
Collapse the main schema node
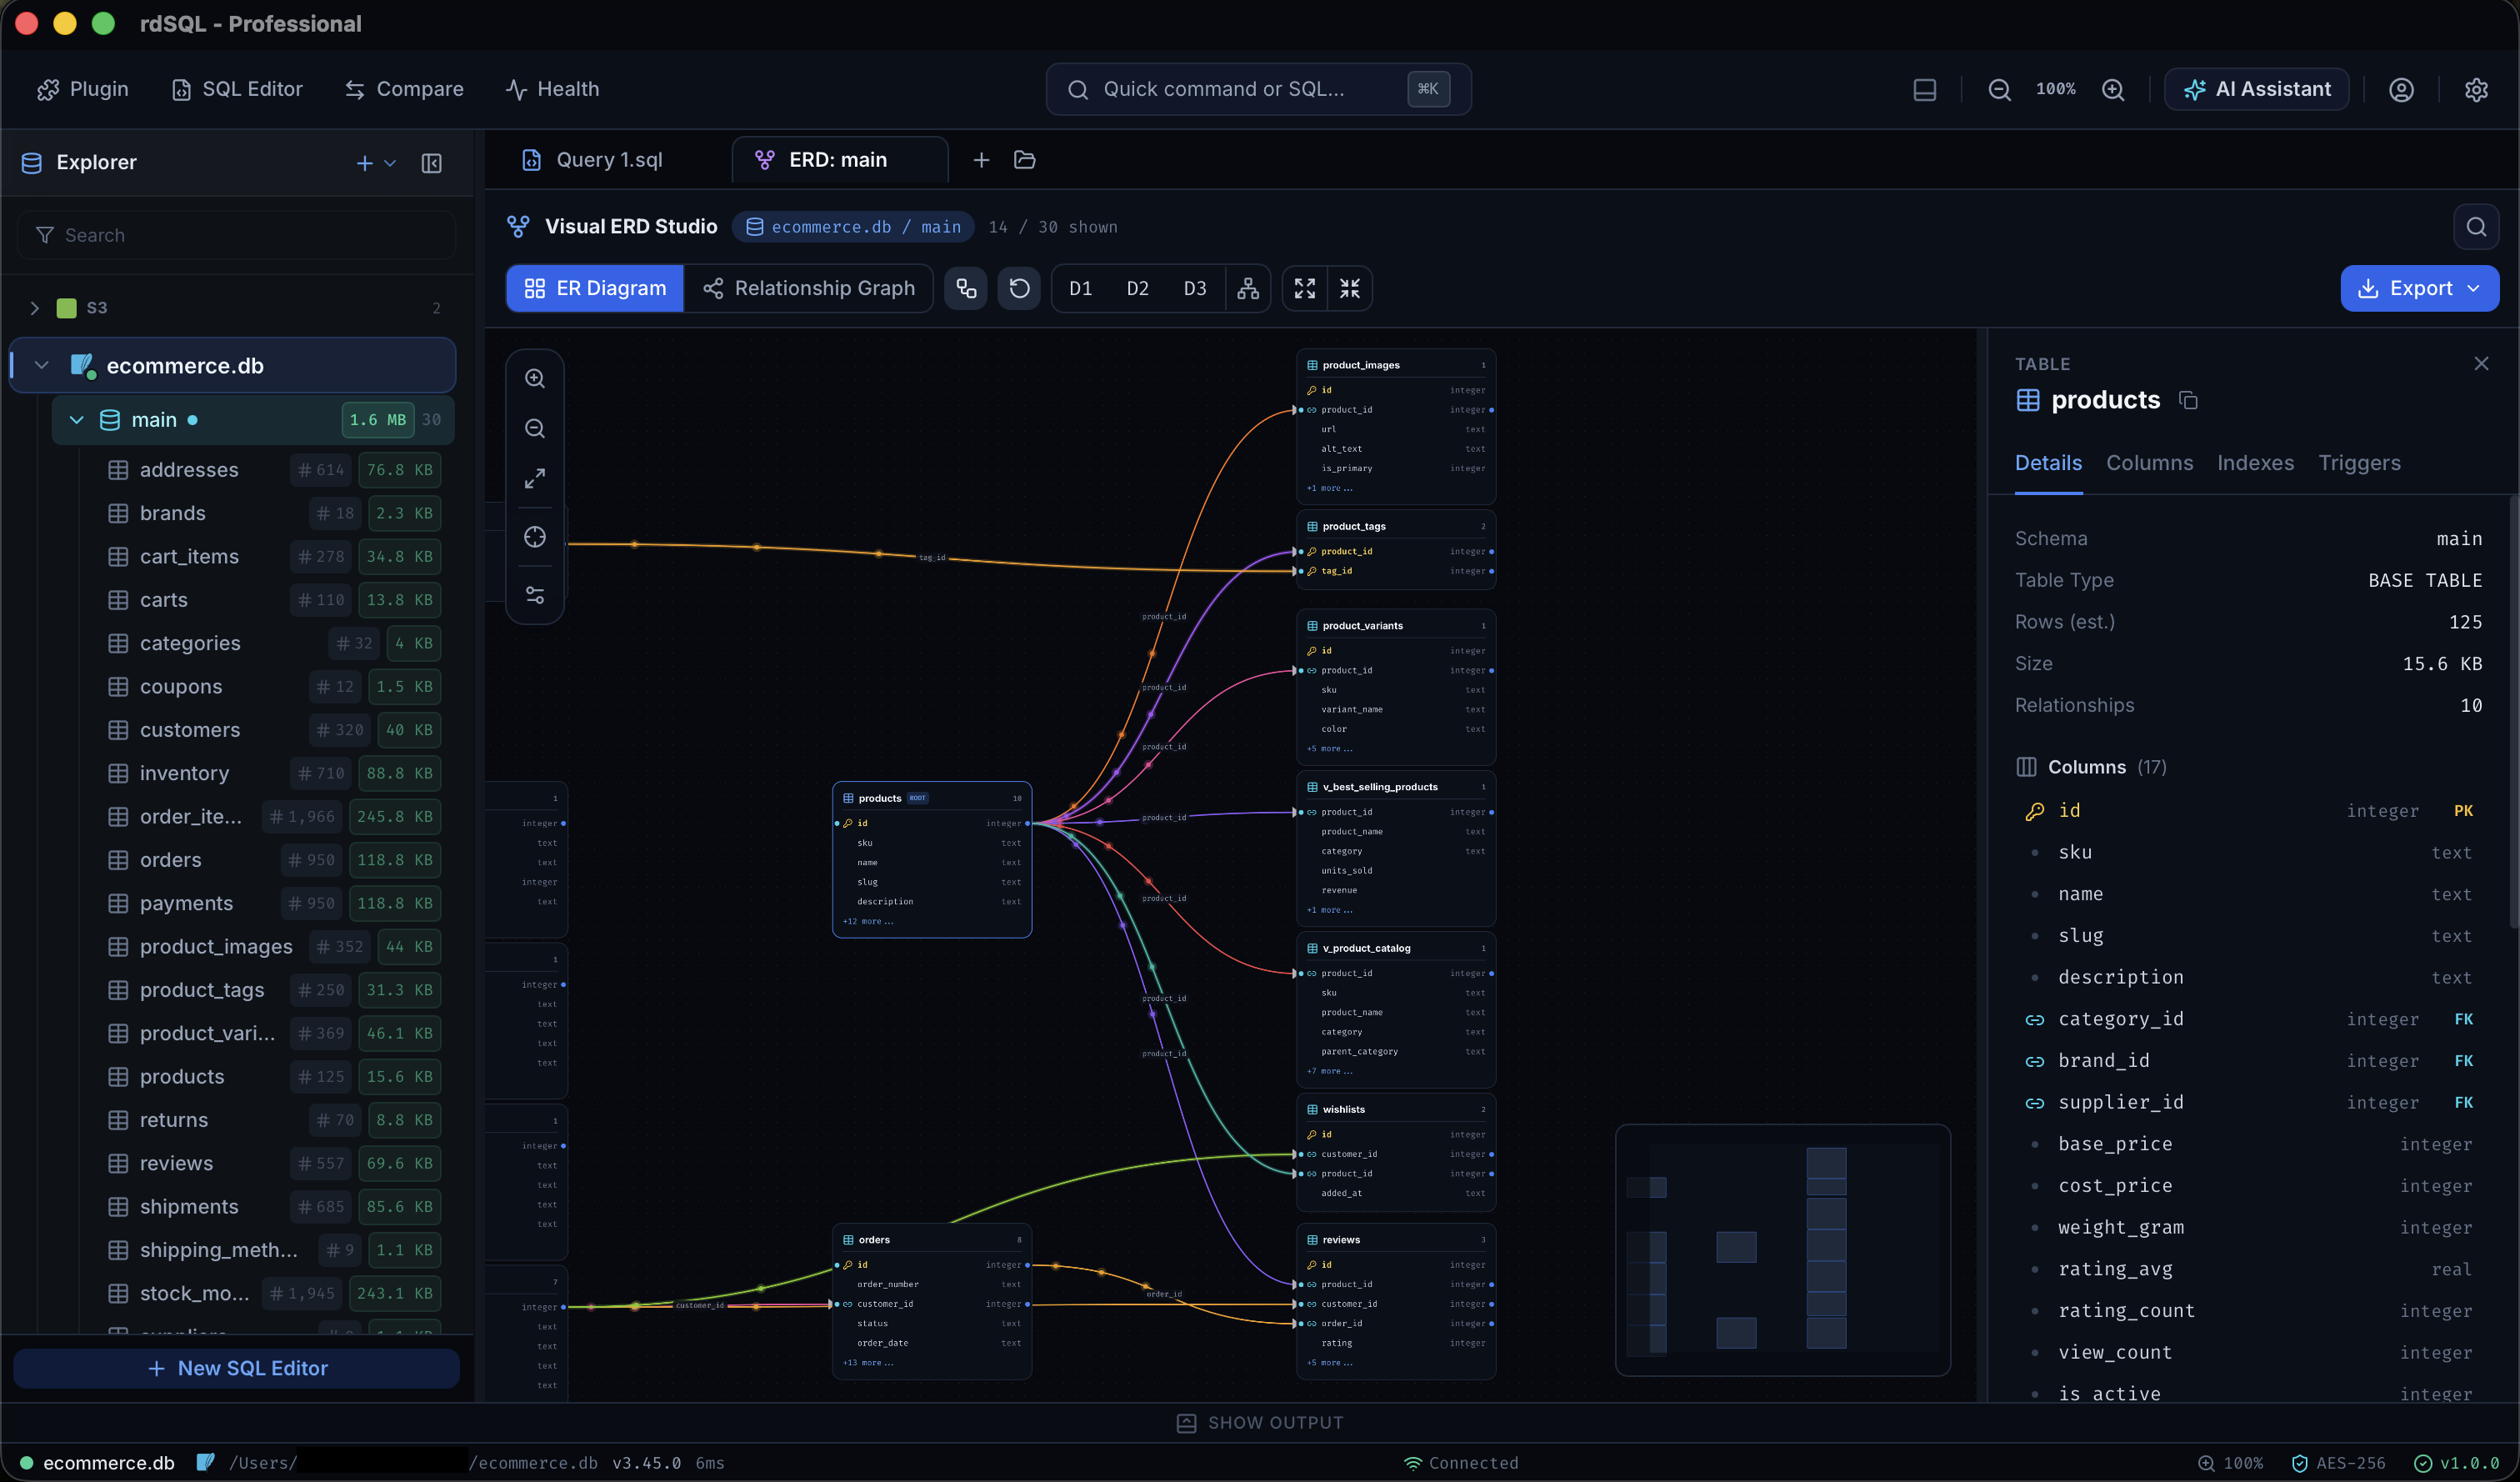76,420
